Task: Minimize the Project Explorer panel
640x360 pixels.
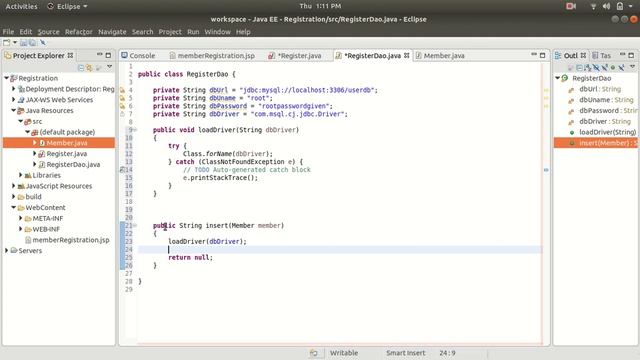Action: click(100, 55)
